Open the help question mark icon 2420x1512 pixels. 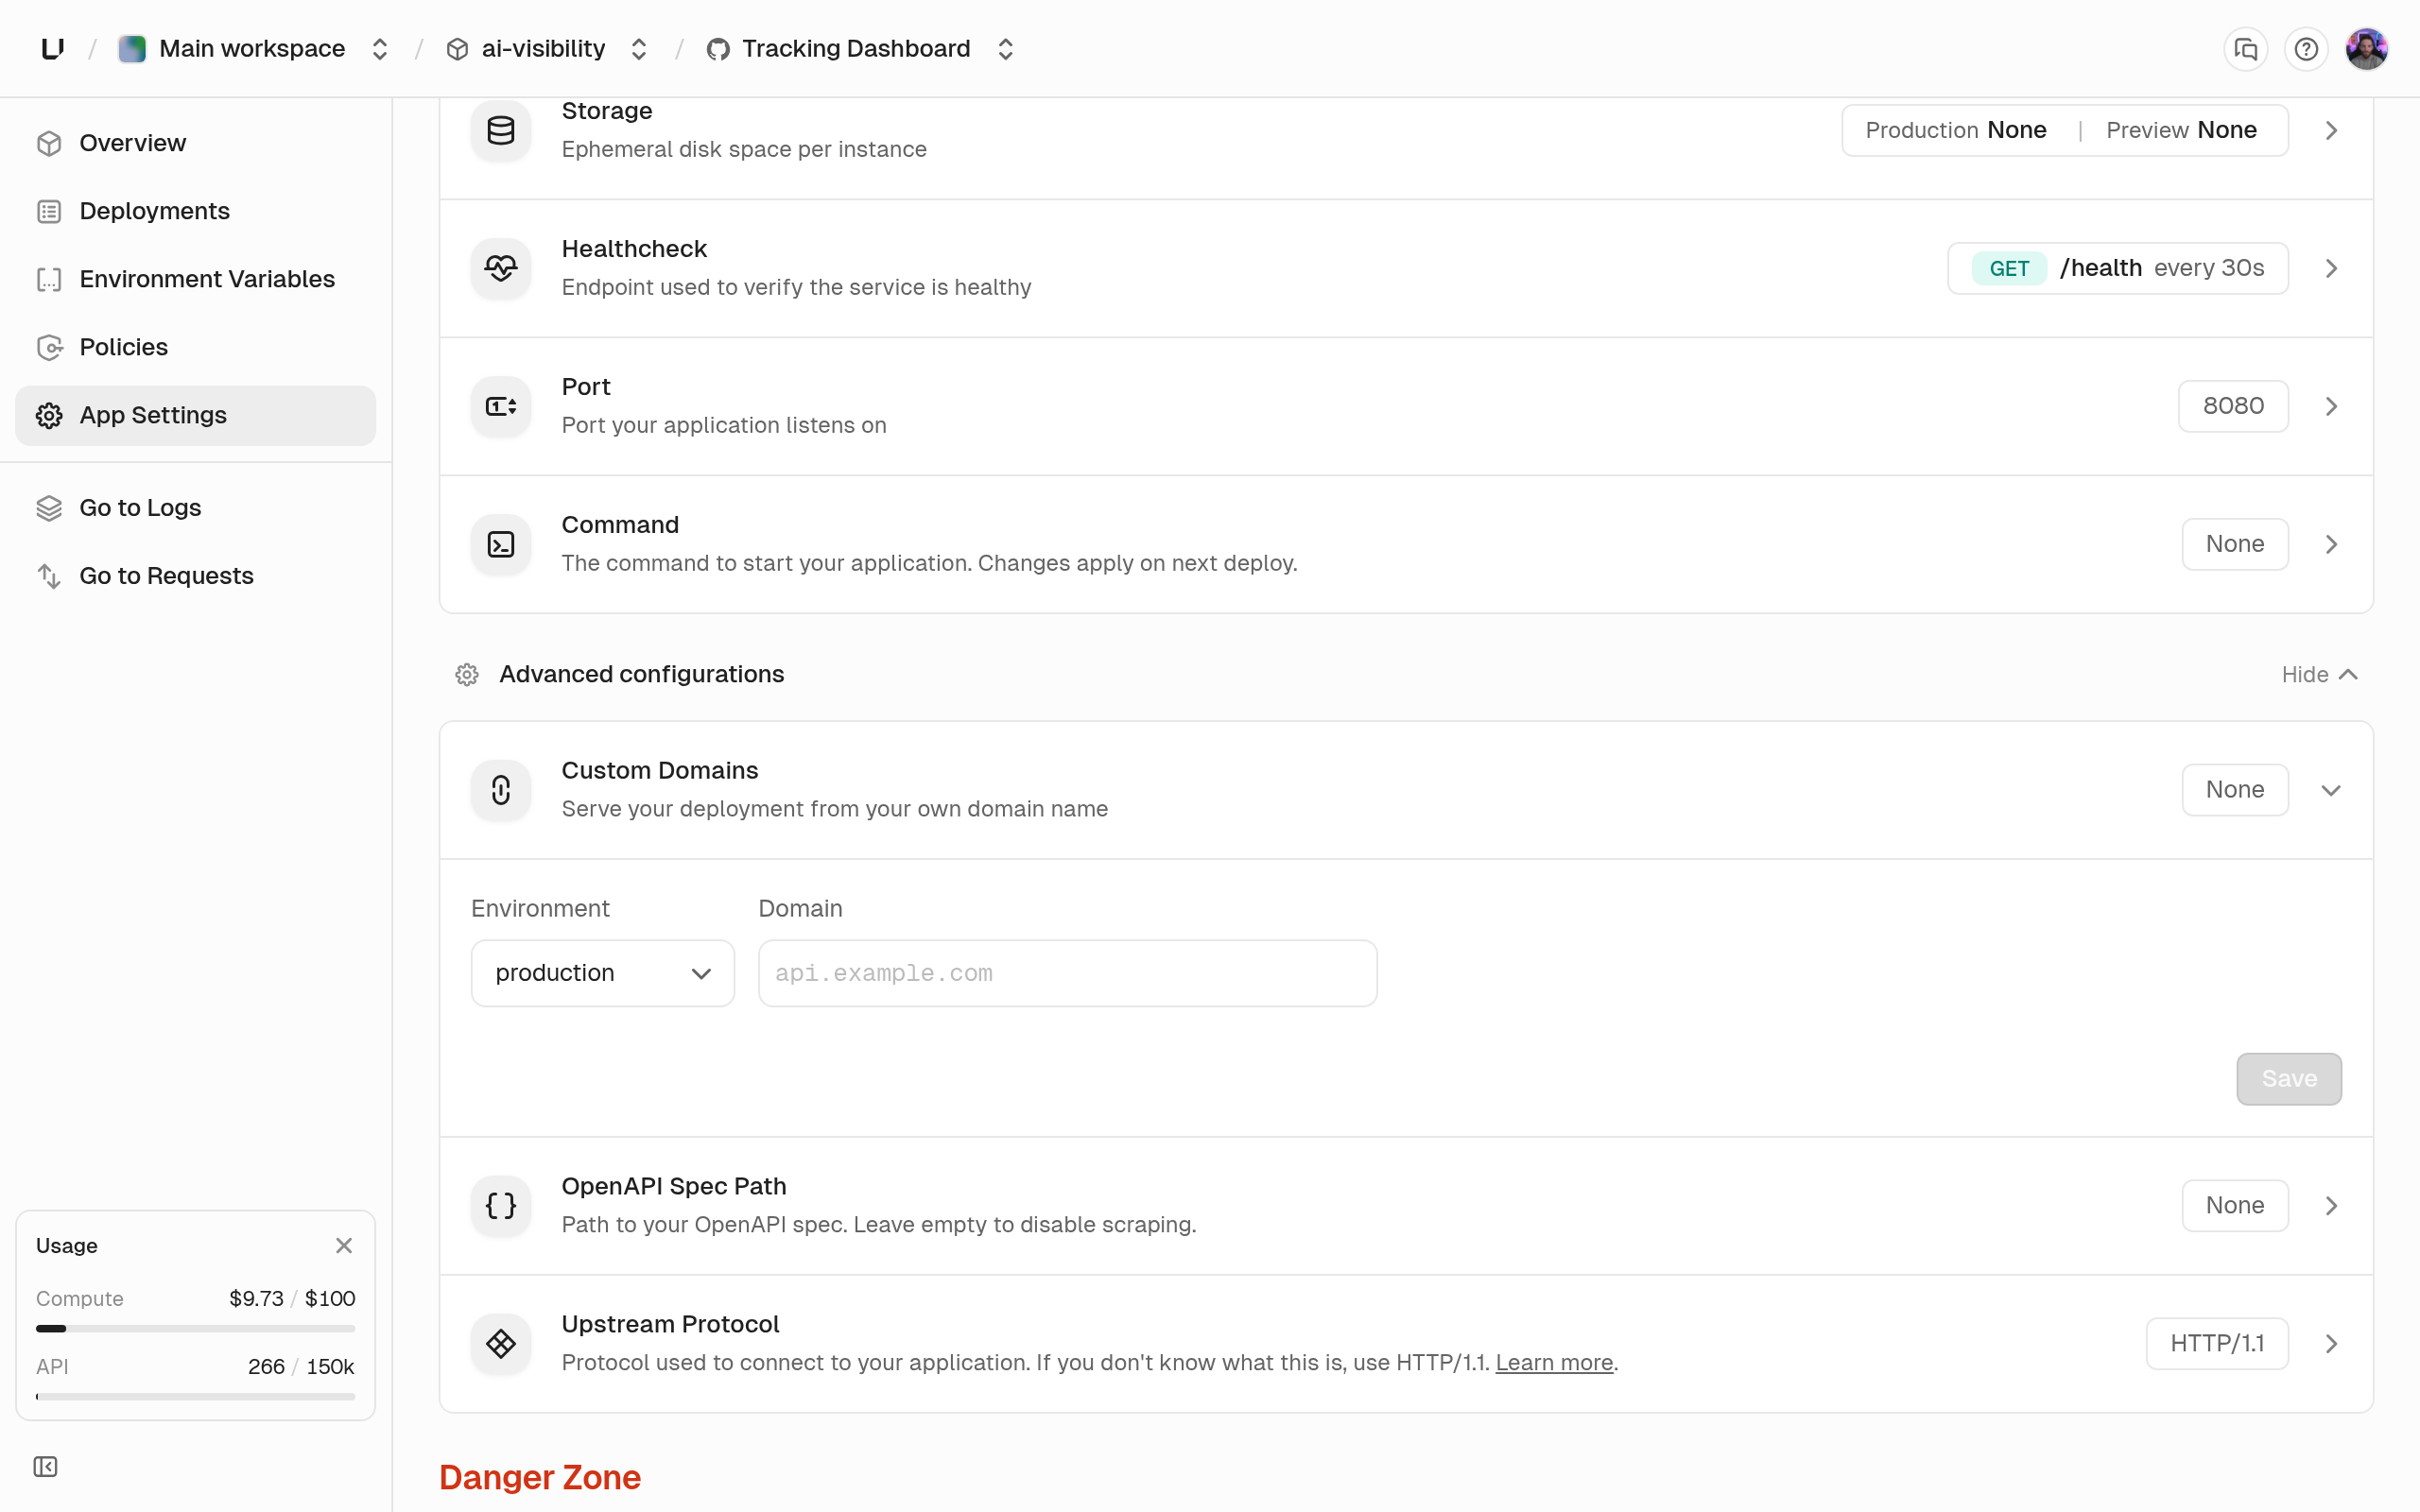(x=2306, y=49)
